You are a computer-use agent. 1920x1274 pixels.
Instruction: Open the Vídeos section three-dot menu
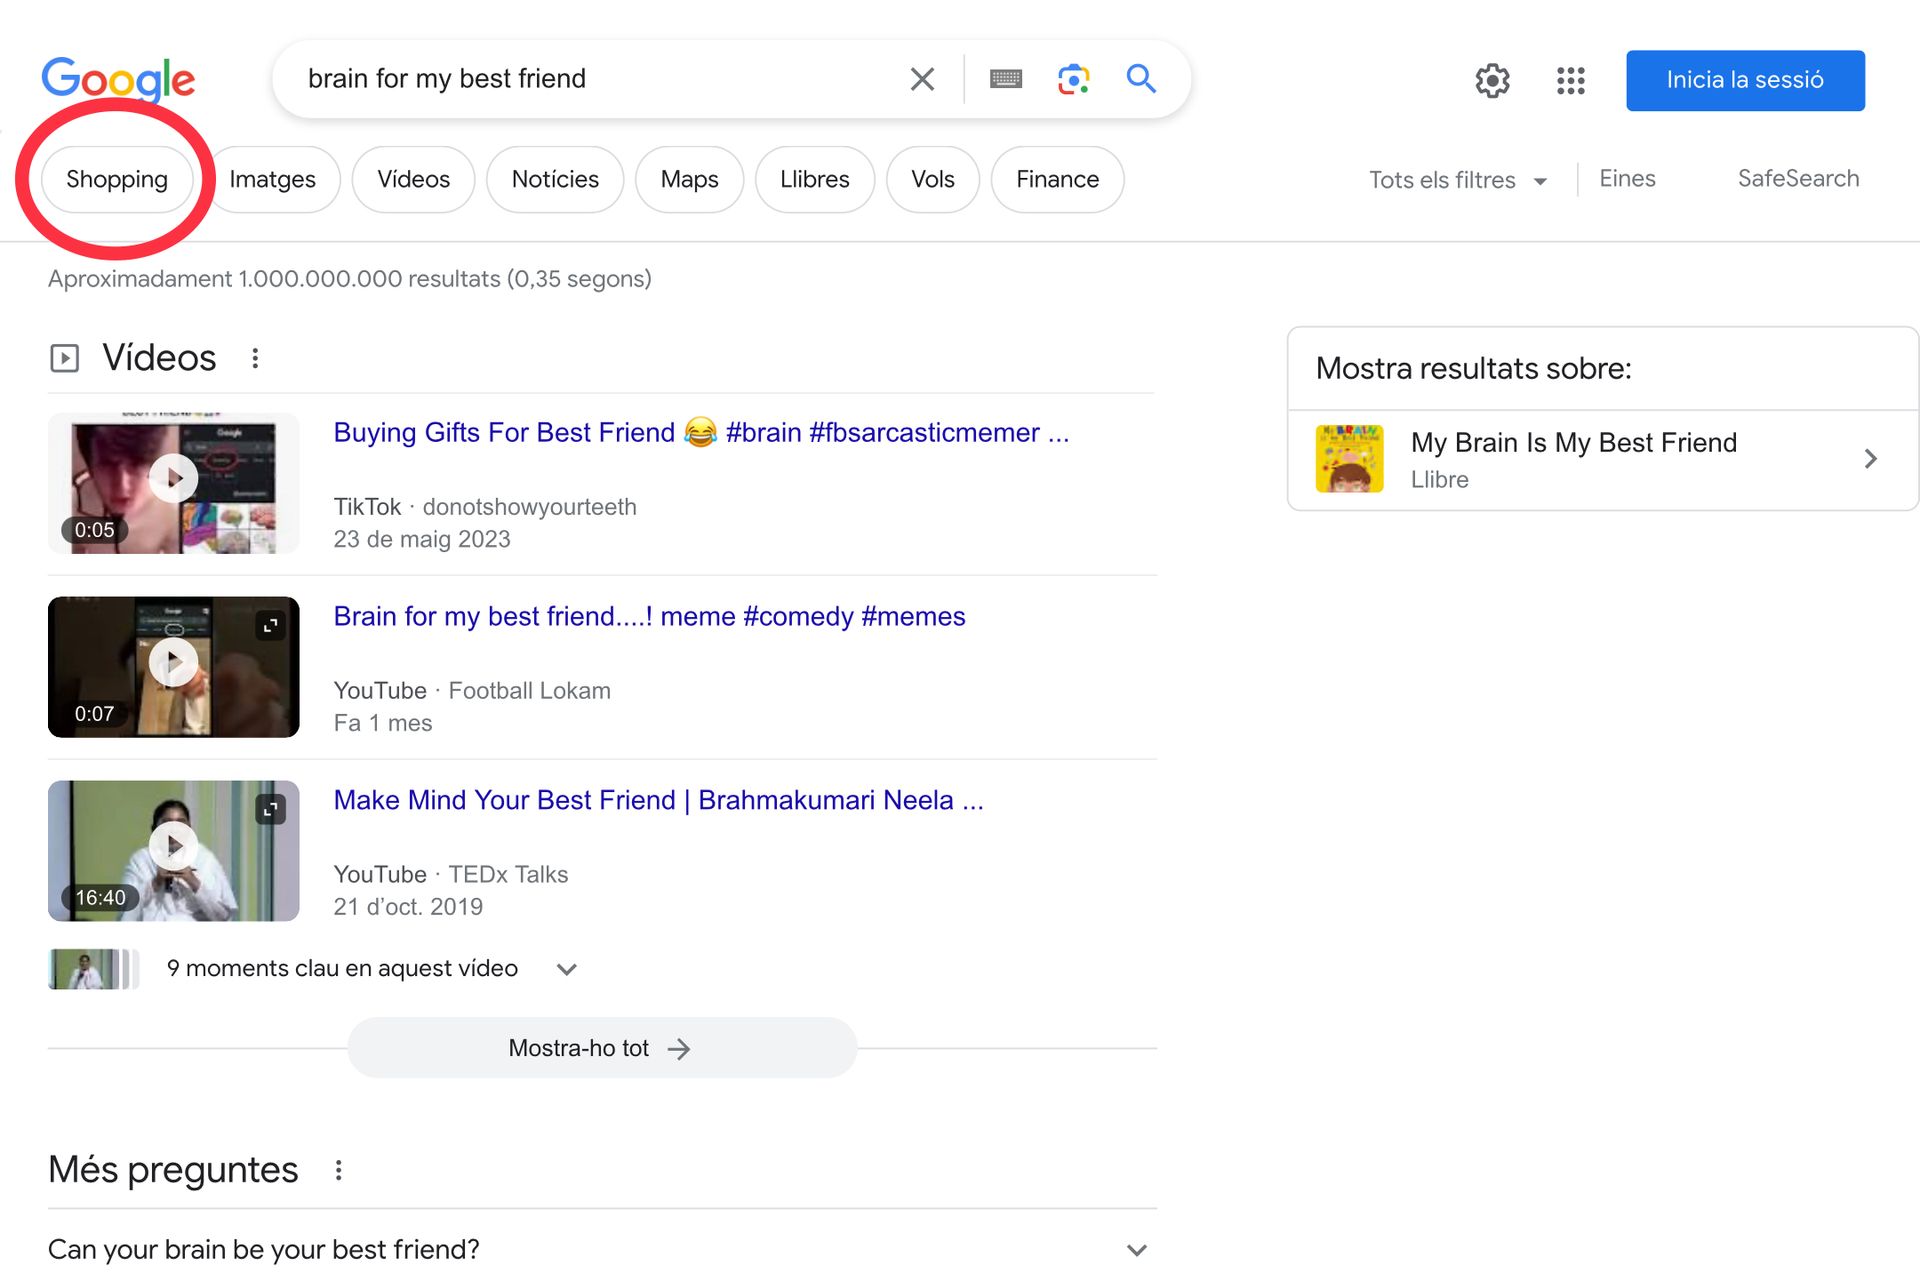tap(255, 358)
